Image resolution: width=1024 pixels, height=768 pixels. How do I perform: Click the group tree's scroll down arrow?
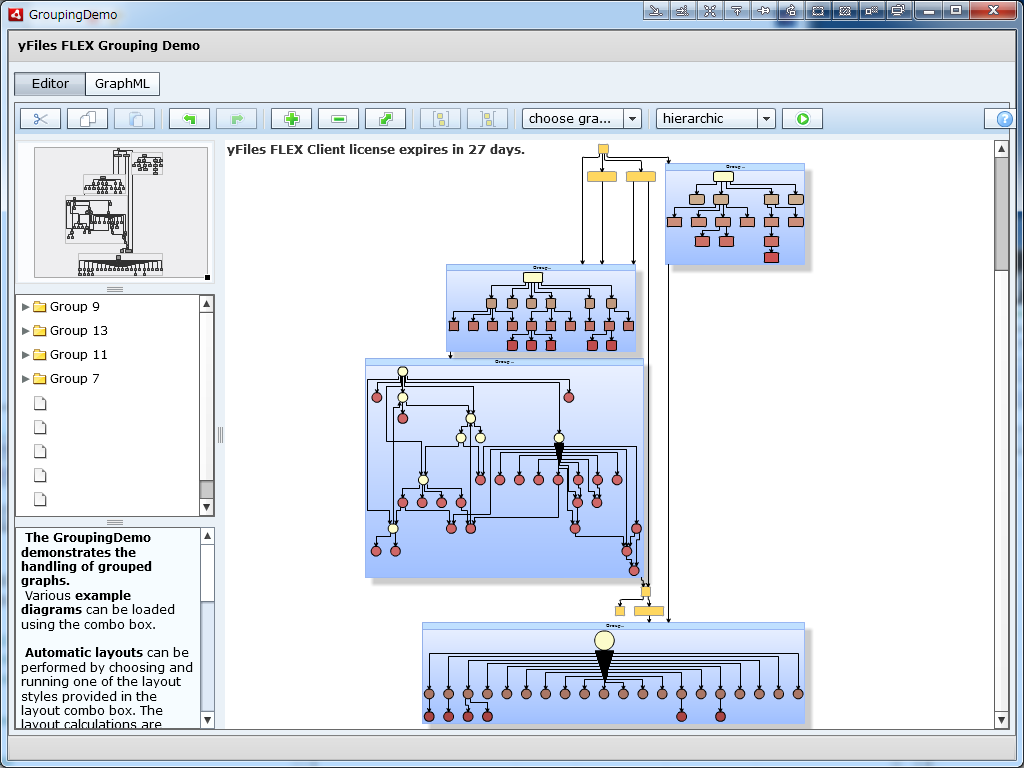[206, 507]
